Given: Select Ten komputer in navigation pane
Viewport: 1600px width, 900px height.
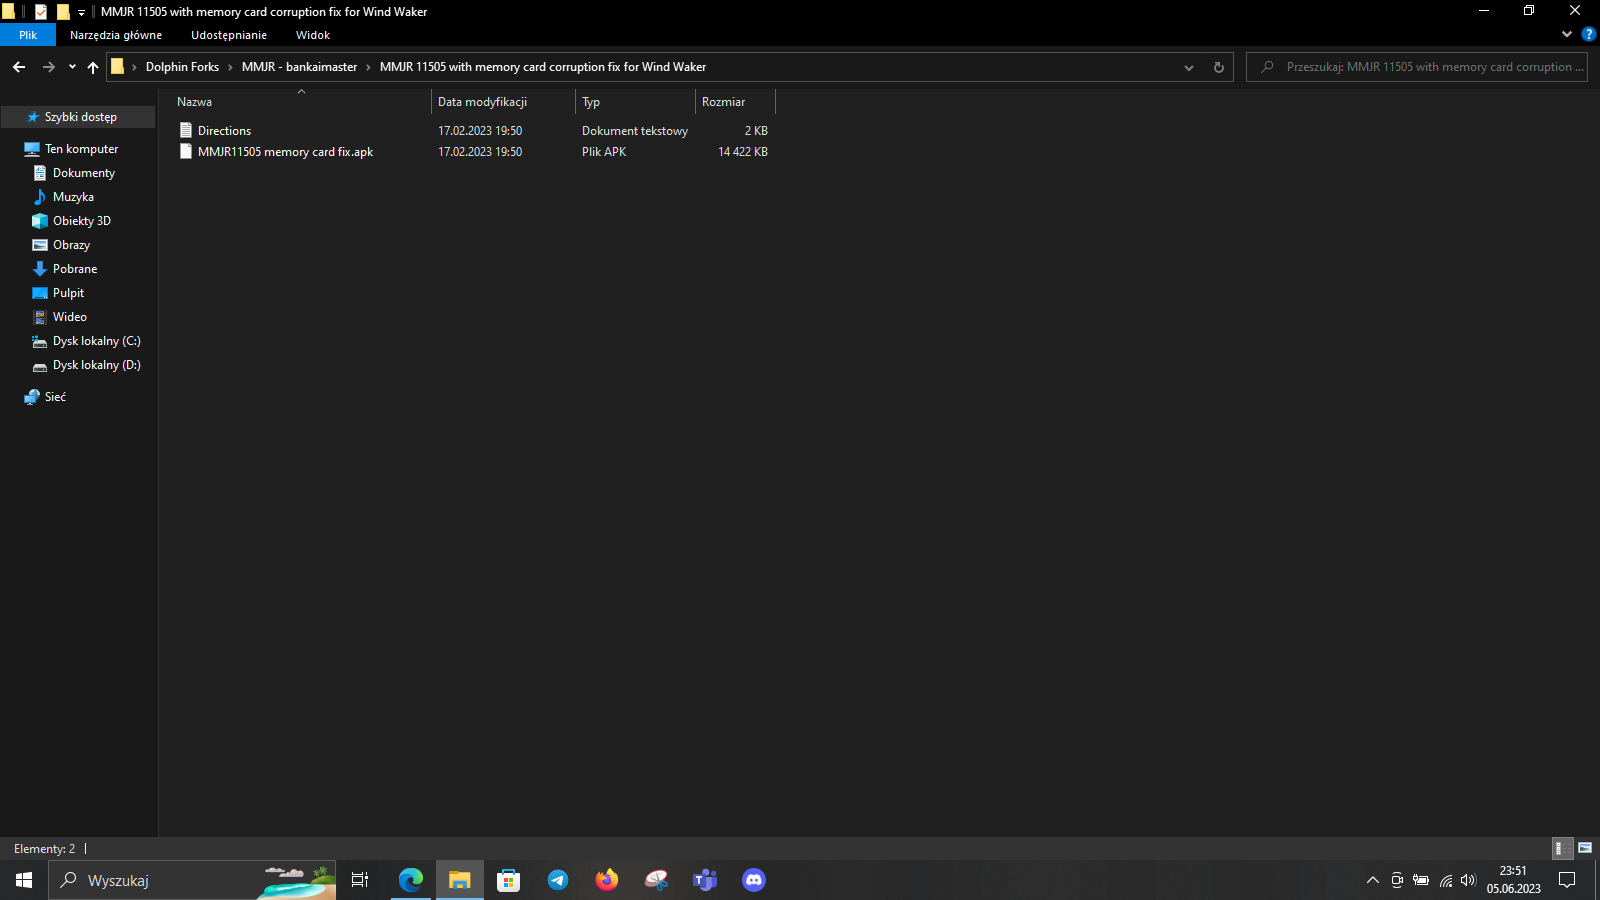Looking at the screenshot, I should (81, 149).
